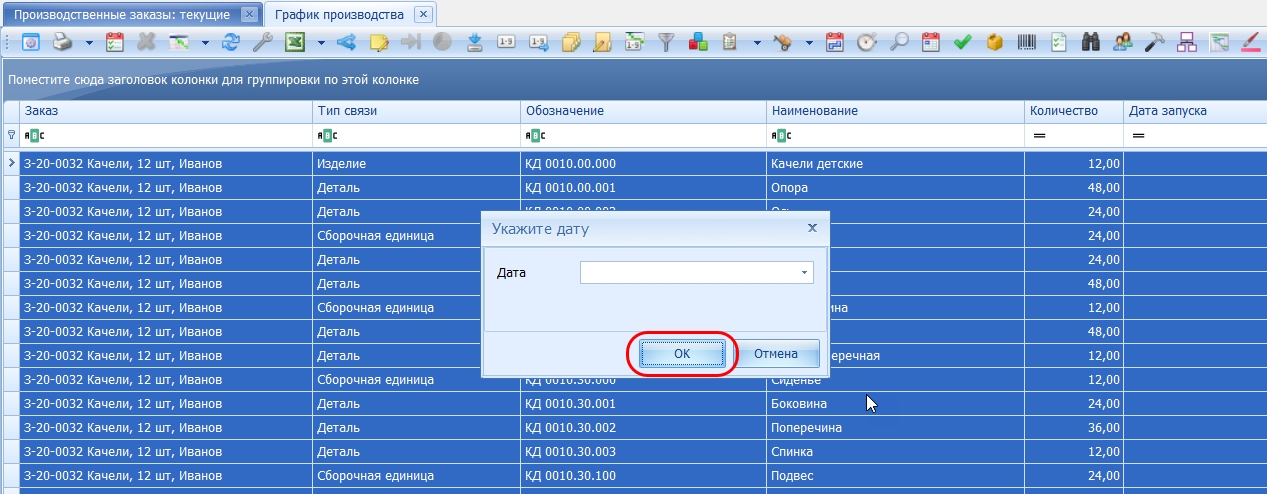Image resolution: width=1267 pixels, height=494 pixels.
Task: Click the Изделие type cell
Action: click(416, 163)
